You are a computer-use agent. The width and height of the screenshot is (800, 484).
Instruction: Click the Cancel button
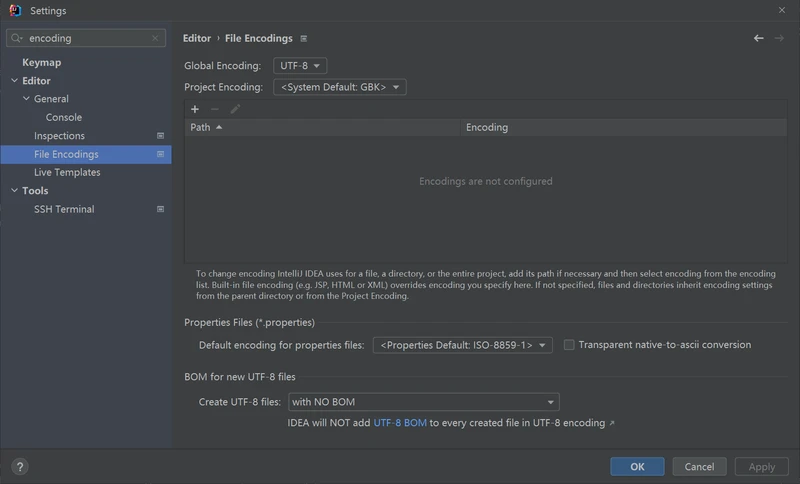click(699, 466)
